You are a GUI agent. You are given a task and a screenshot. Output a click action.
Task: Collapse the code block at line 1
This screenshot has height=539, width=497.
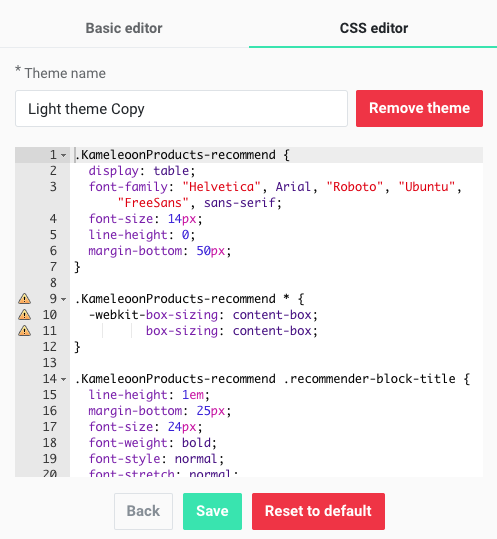[64, 155]
